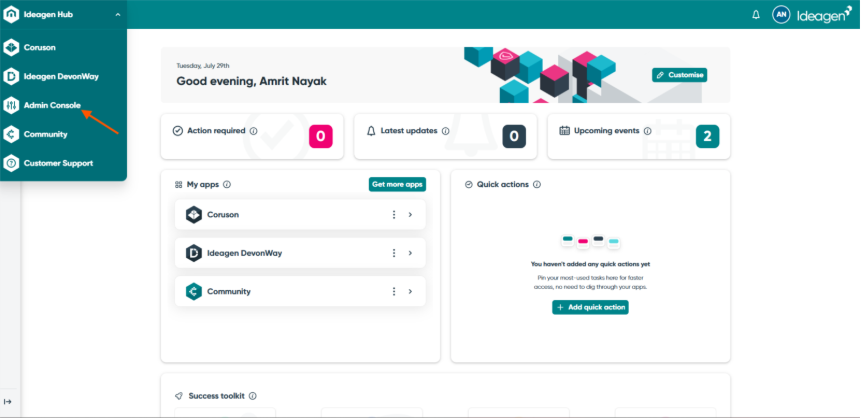Click the Latest updates count badge
The height and width of the screenshot is (418, 864).
point(514,137)
